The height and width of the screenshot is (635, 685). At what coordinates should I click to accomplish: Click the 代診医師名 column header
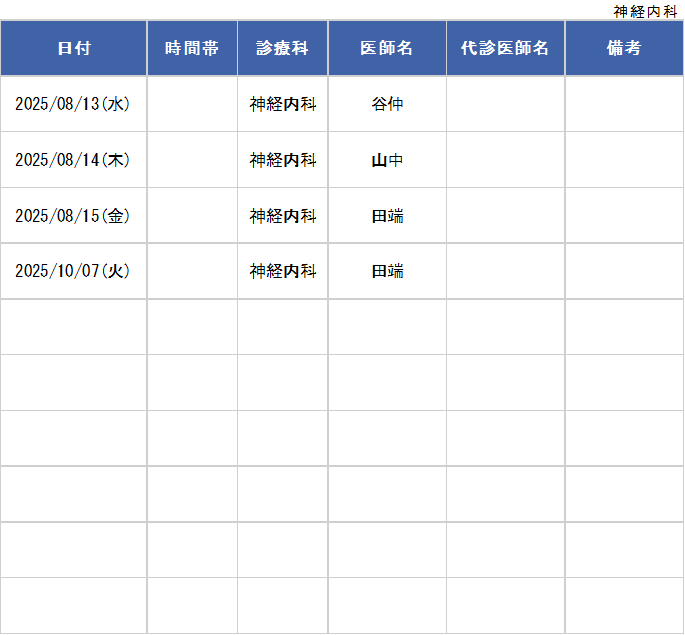pyautogui.click(x=505, y=48)
